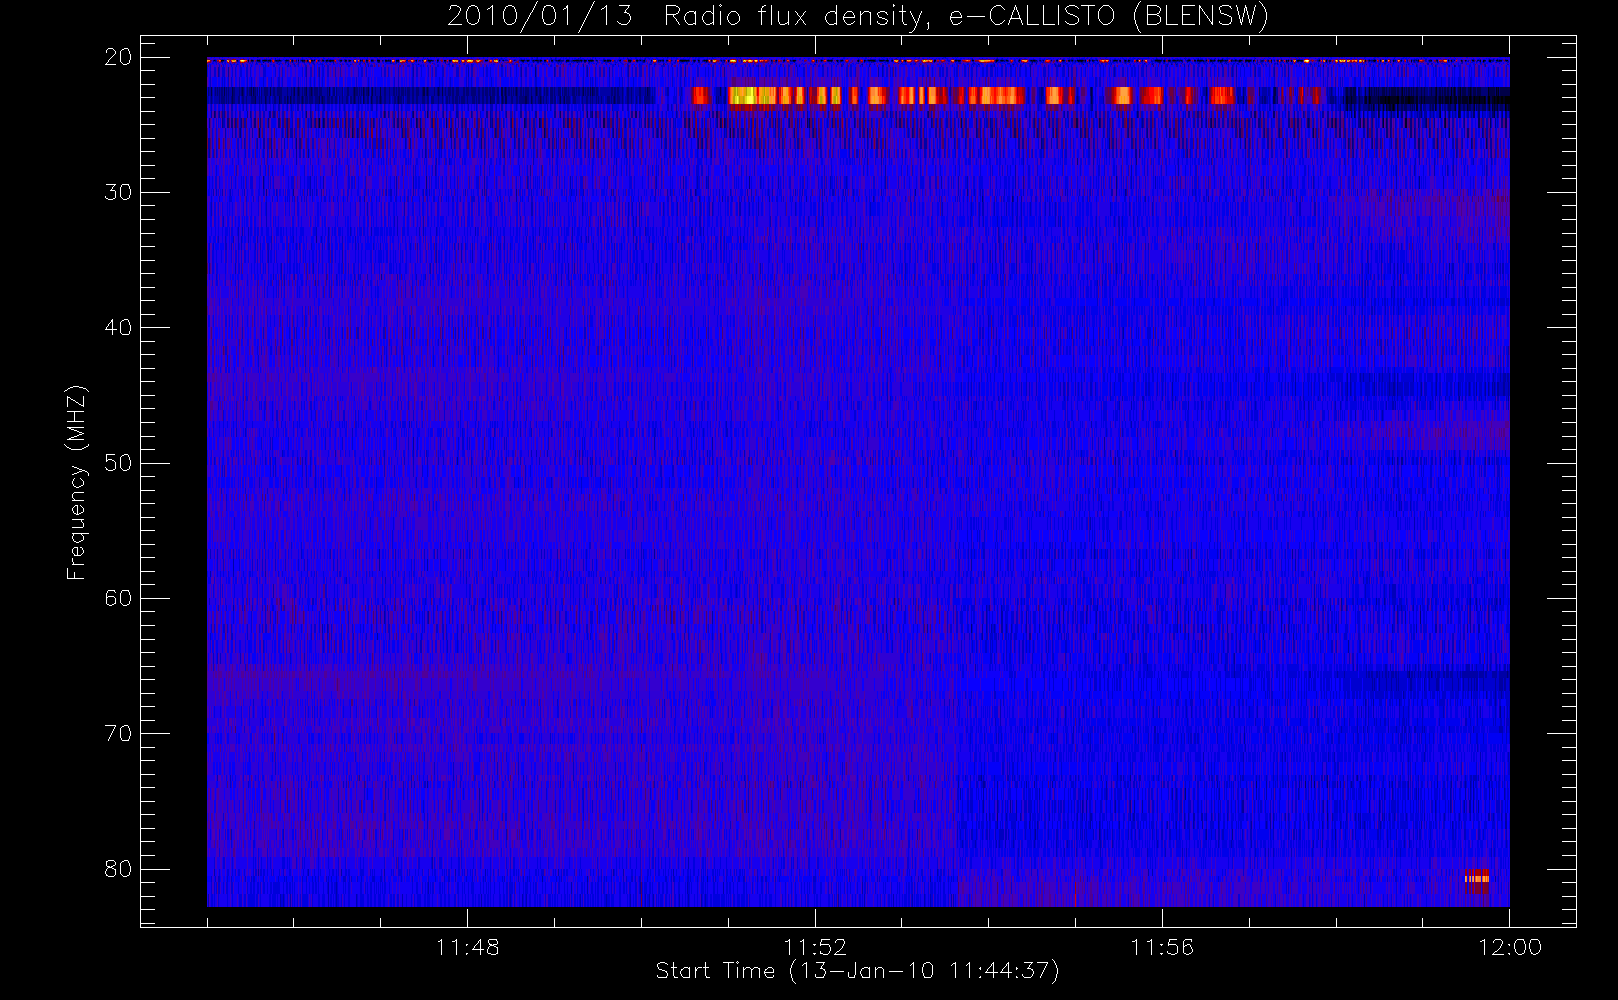
Task: Click the 60 MHz frequency tick label
Action: (118, 598)
